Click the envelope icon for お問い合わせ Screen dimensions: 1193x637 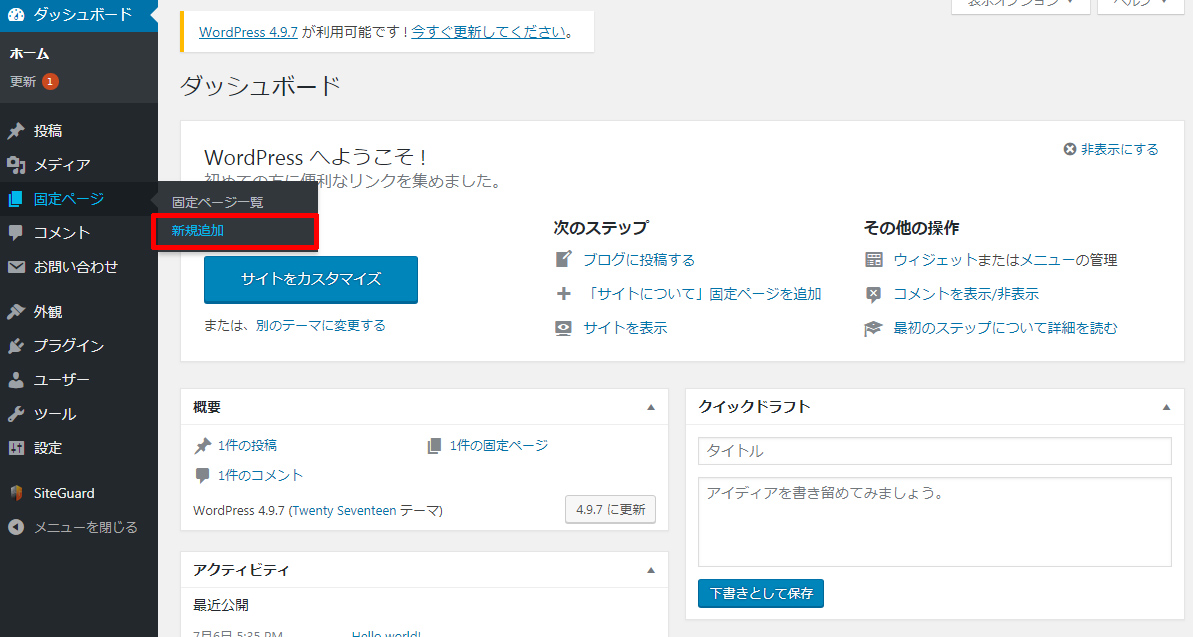click(16, 267)
